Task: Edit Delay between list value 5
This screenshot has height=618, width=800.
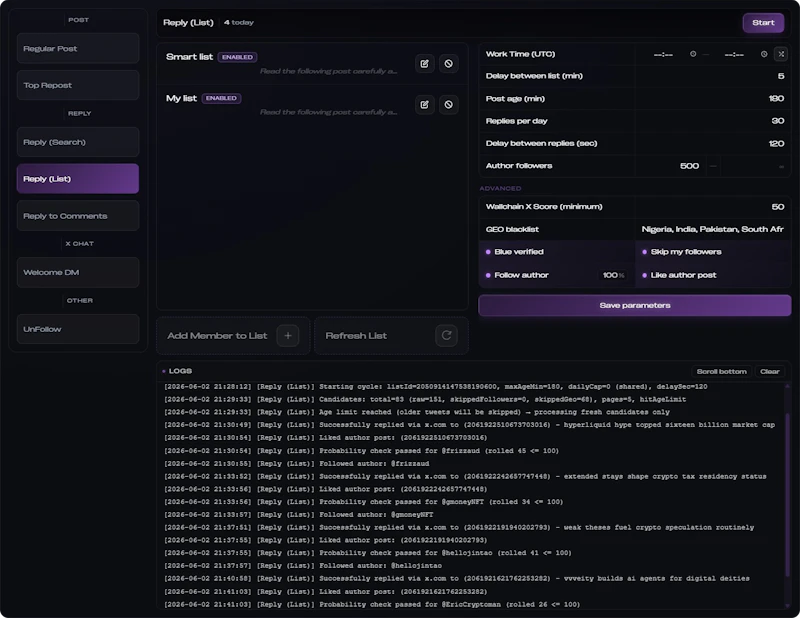Action: coord(712,76)
